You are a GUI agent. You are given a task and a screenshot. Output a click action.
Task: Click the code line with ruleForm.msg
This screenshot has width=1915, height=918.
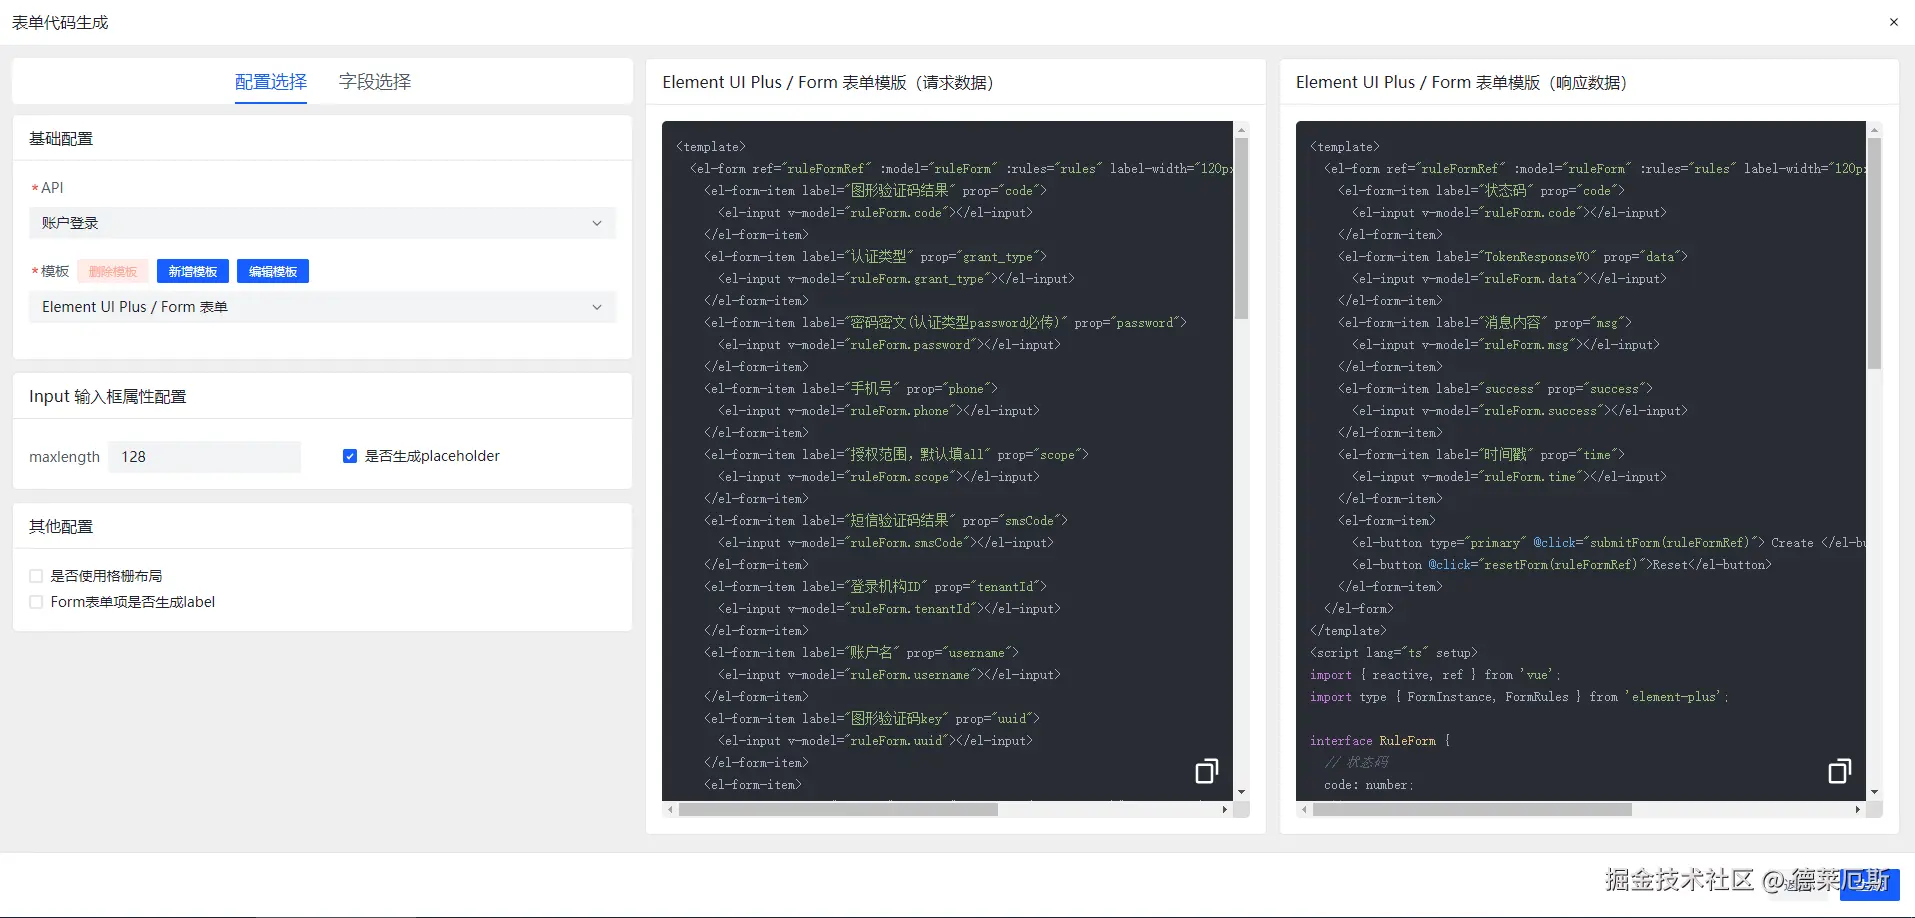(x=1506, y=345)
